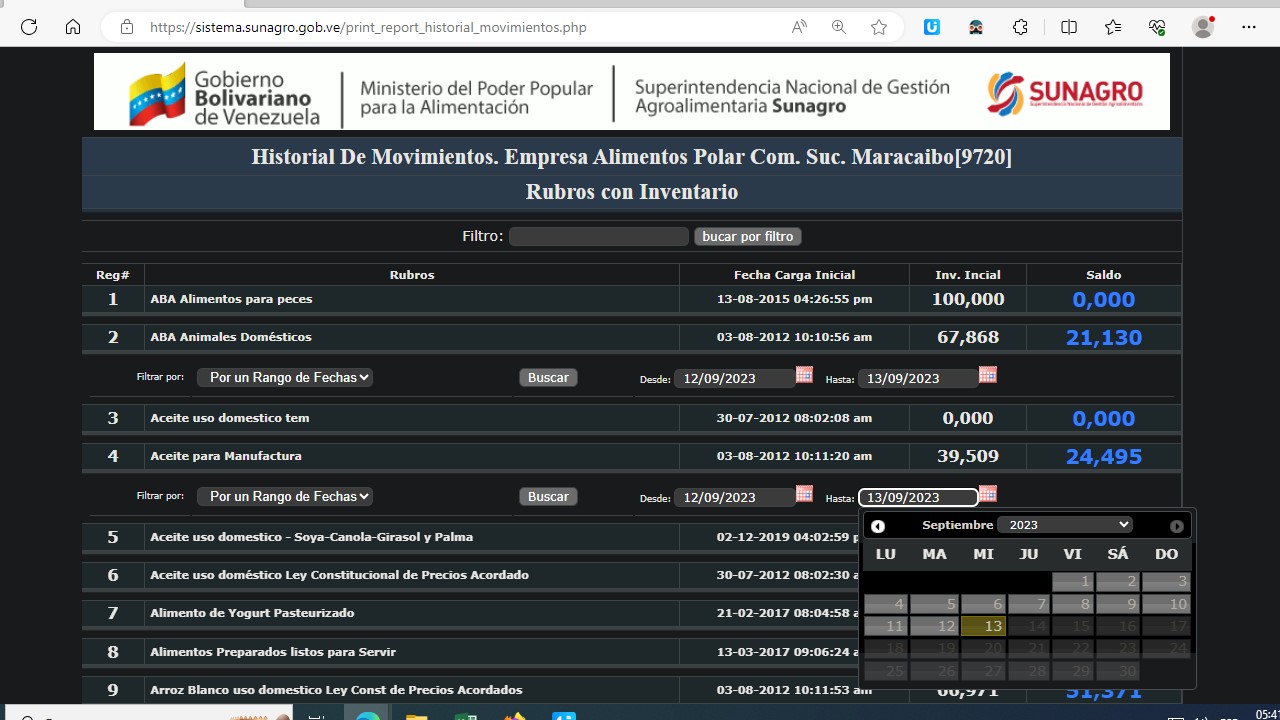
Task: Click 'Alimentos Preparados listos para Servir' row
Action: [273, 652]
